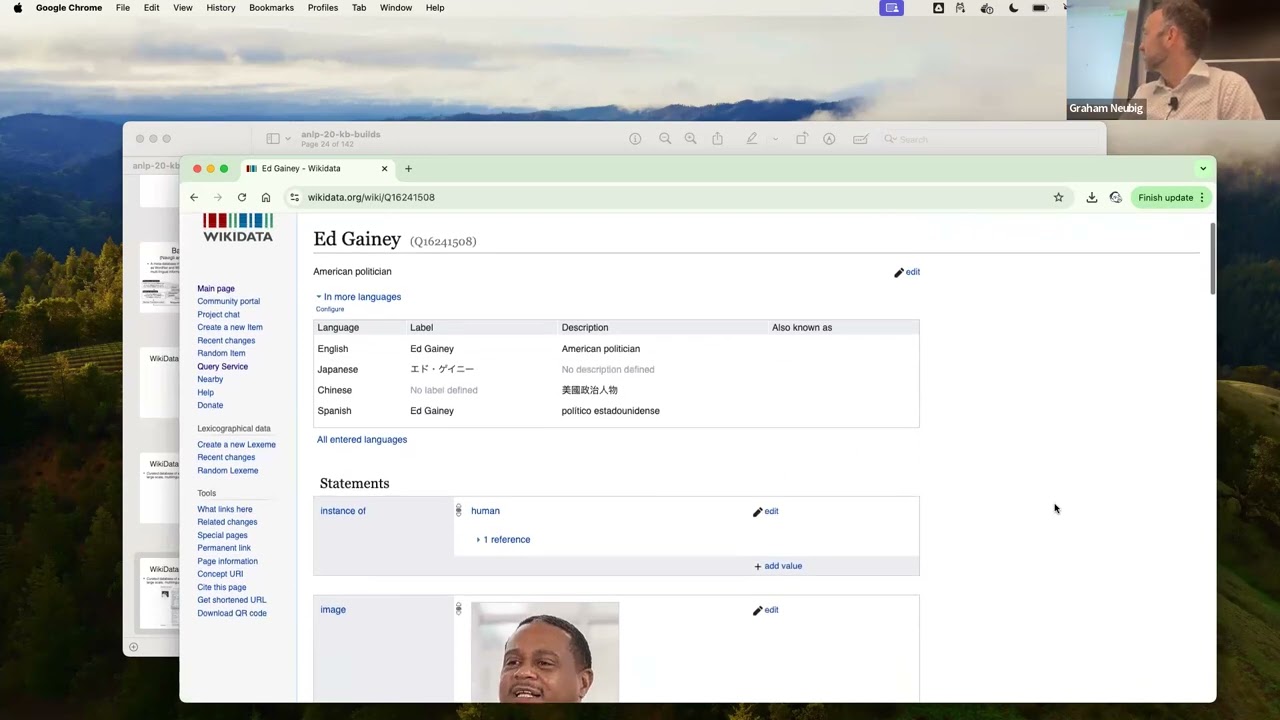The height and width of the screenshot is (720, 1280).
Task: Open Main page in sidebar
Action: [x=216, y=289]
